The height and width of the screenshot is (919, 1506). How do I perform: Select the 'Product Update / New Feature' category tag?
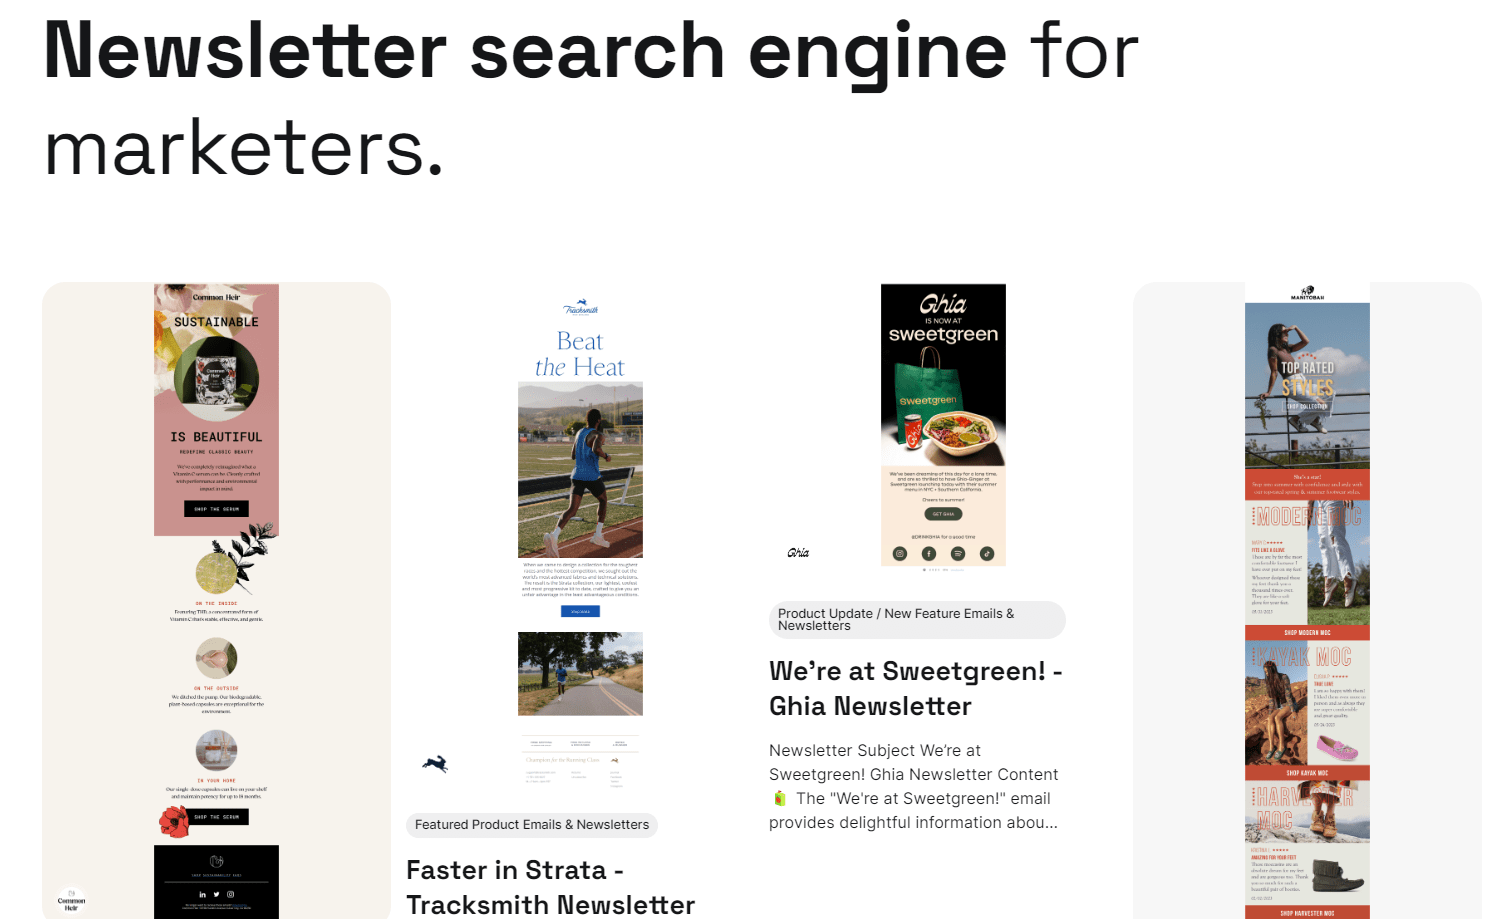(x=916, y=620)
